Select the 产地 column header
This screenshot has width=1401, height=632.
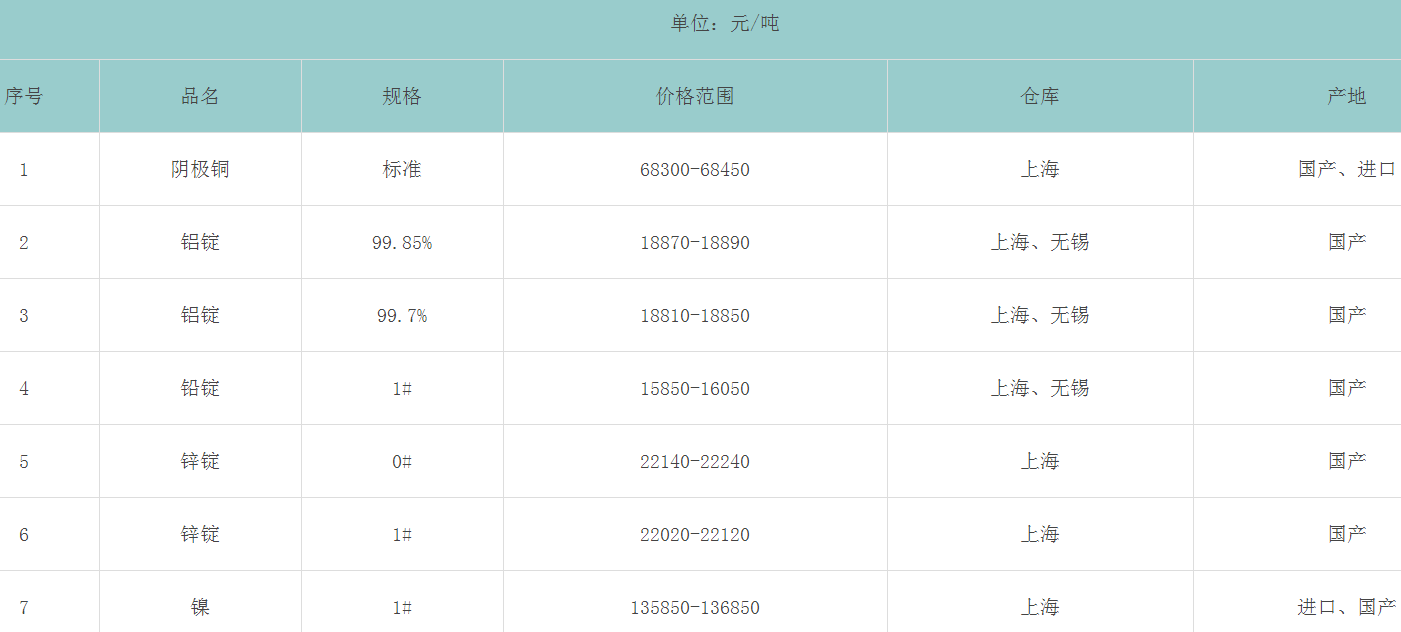1346,96
